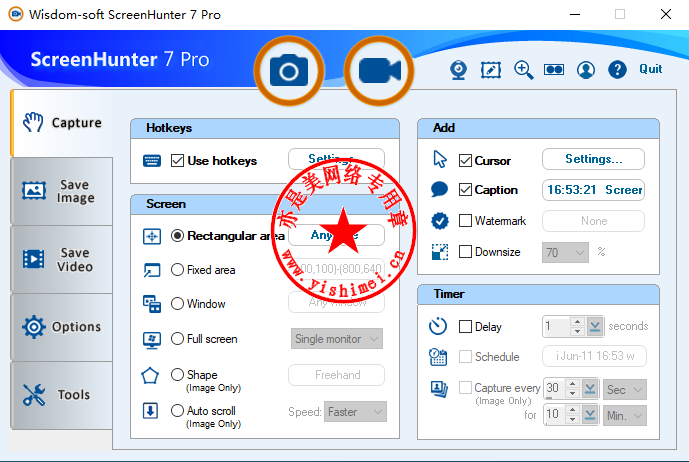Image resolution: width=689 pixels, height=462 pixels.
Task: Click the Rectangular area crosshair icon
Action: point(152,236)
